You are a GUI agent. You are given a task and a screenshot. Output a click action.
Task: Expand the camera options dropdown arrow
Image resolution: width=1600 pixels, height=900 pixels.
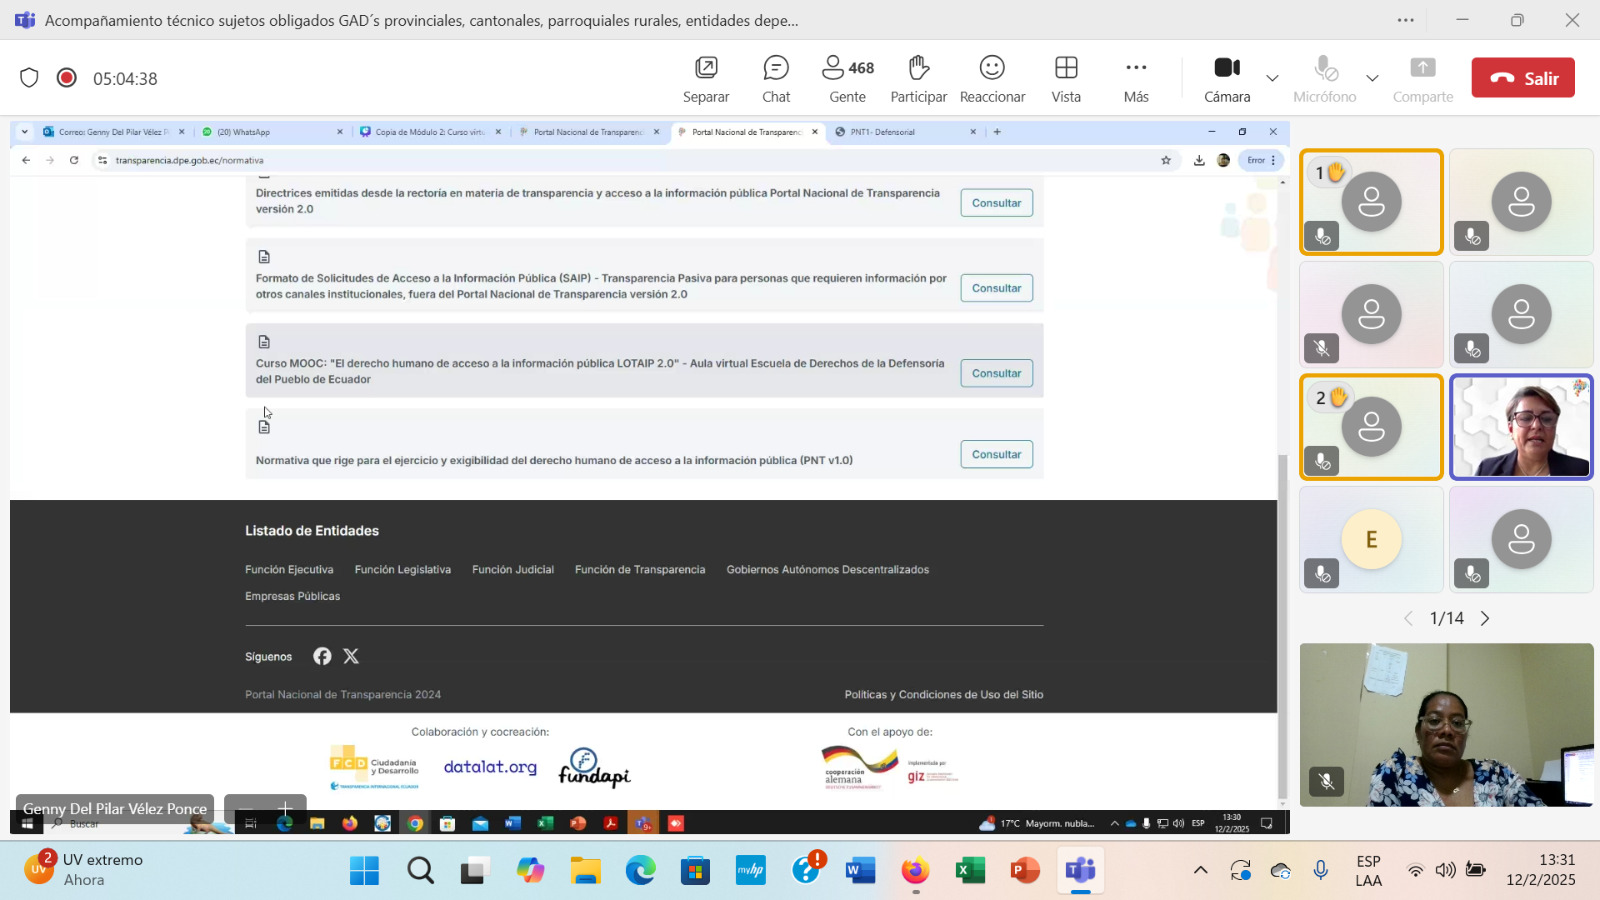point(1272,78)
